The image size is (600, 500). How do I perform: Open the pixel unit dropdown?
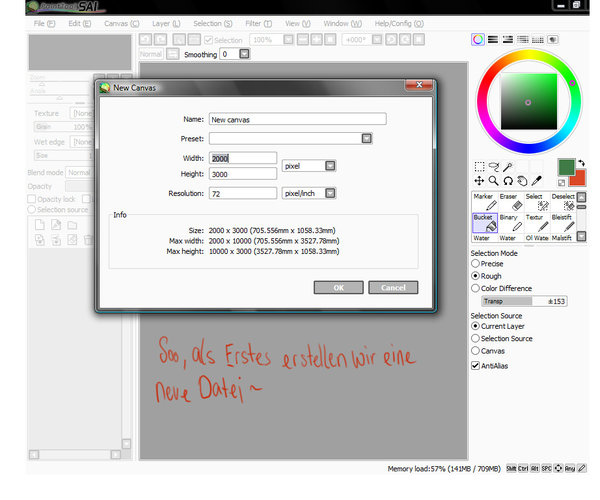330,166
